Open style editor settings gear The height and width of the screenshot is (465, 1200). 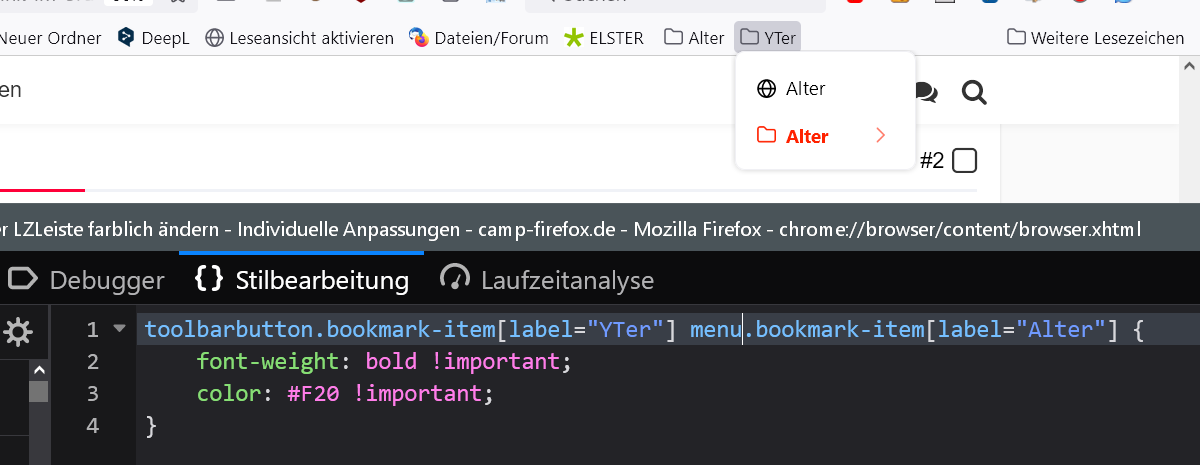pyautogui.click(x=18, y=332)
